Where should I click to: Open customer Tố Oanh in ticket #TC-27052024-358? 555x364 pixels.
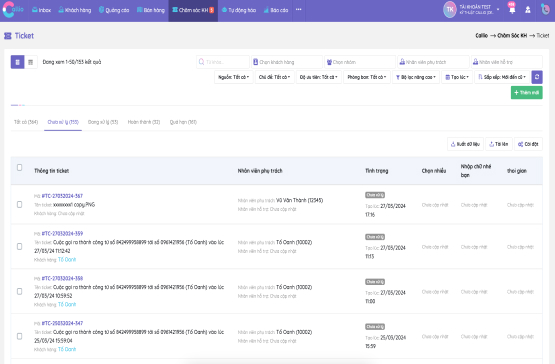(67, 305)
